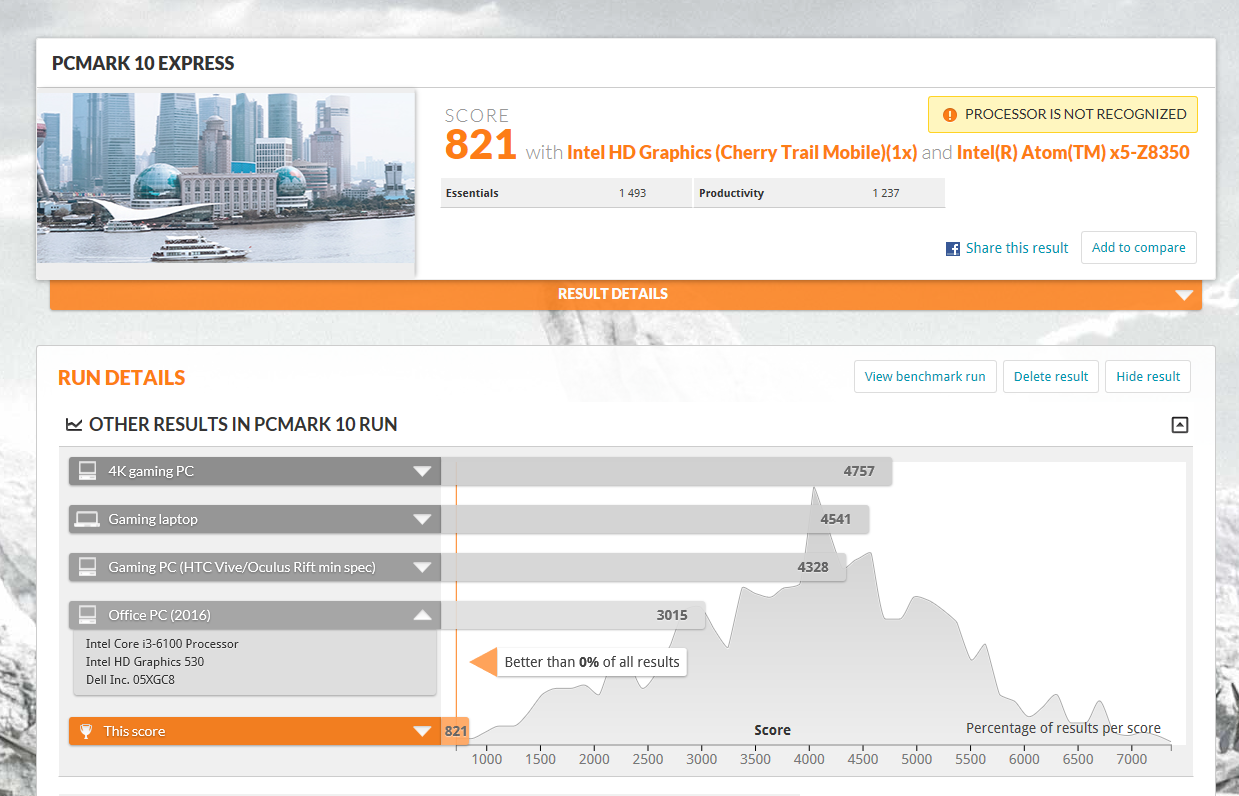1239x796 pixels.
Task: Click Share this result link
Action: (1017, 248)
